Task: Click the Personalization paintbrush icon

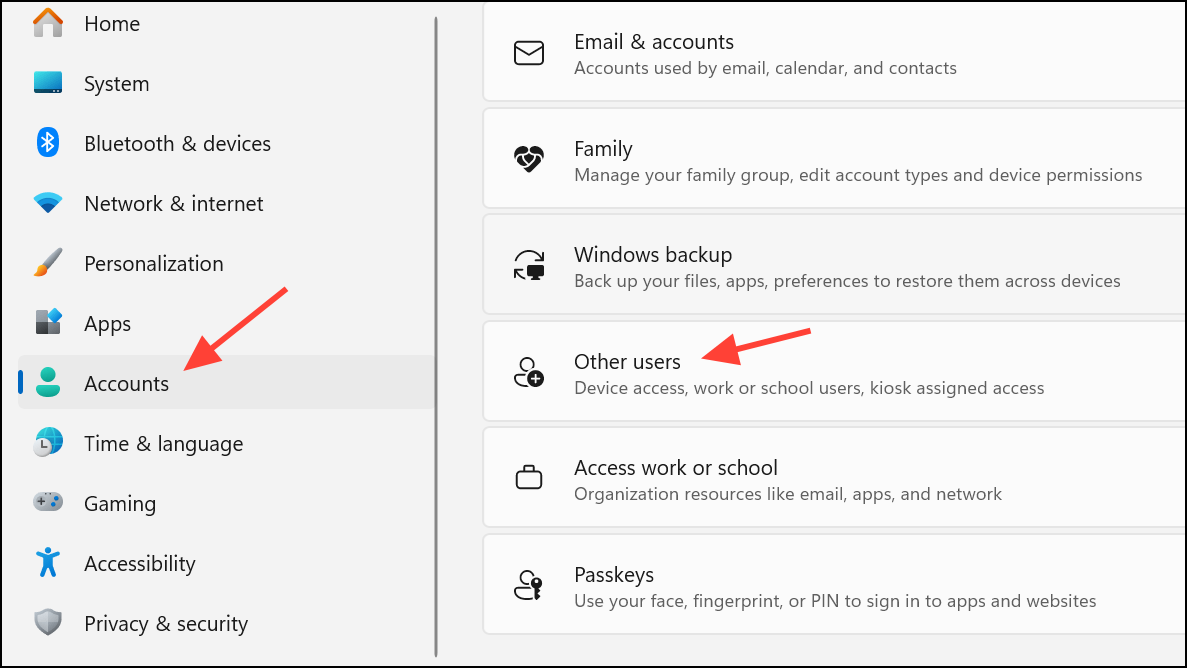Action: [48, 264]
